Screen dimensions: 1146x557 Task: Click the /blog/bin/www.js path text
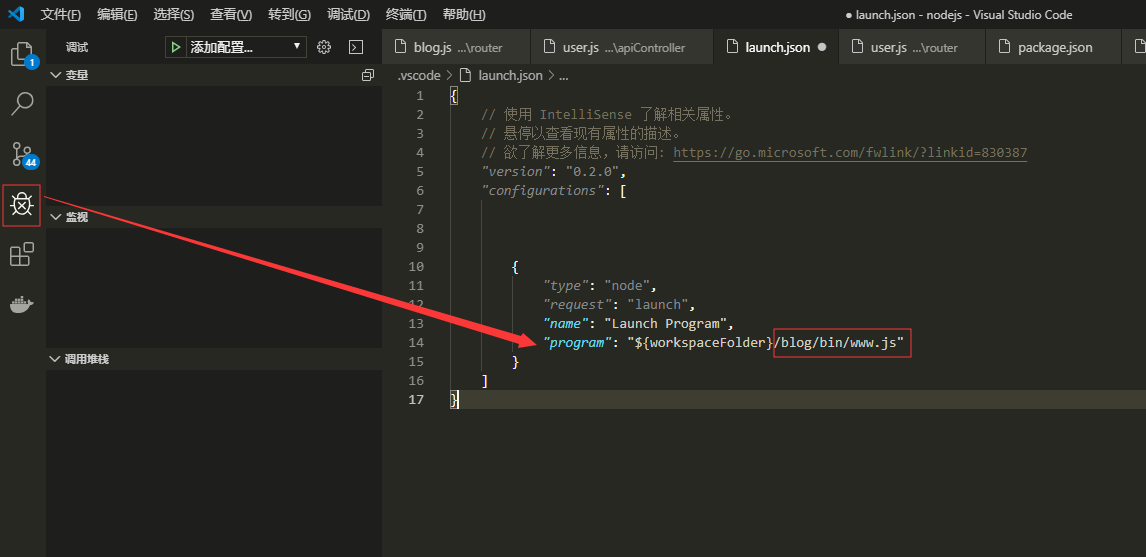[838, 343]
